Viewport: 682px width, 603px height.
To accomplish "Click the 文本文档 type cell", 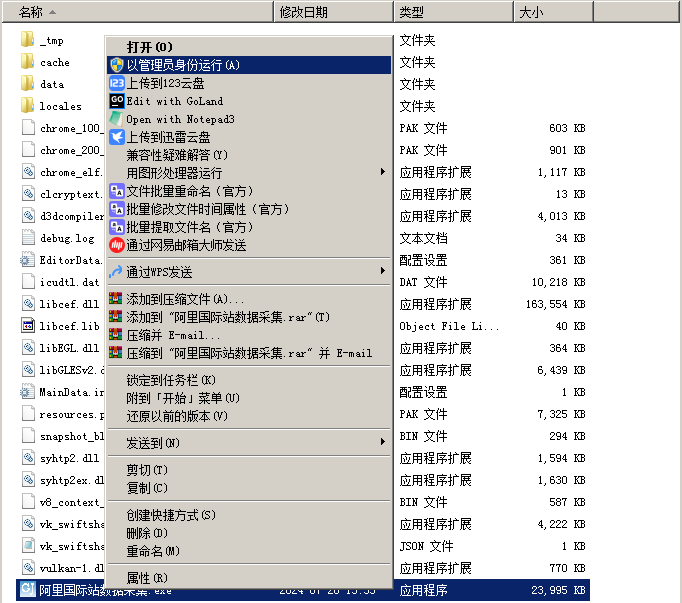I will (x=423, y=238).
